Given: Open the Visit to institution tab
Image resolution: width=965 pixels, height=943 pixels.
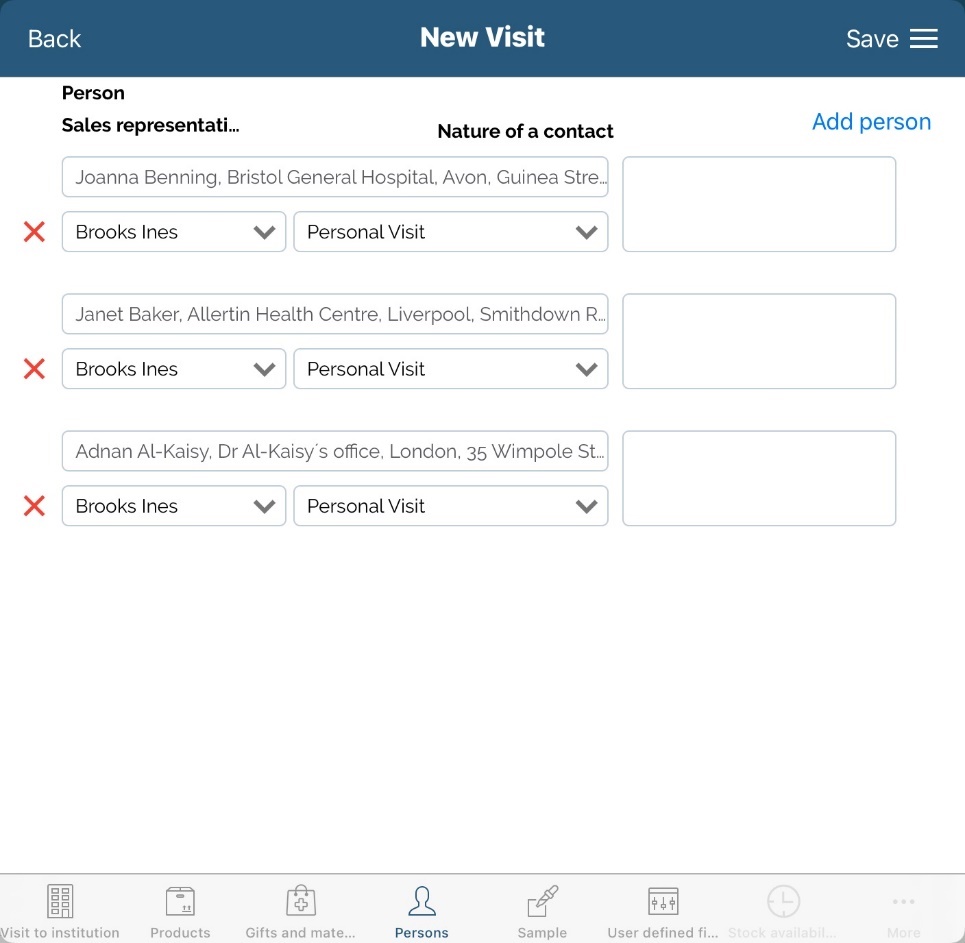Looking at the screenshot, I should click(x=60, y=911).
